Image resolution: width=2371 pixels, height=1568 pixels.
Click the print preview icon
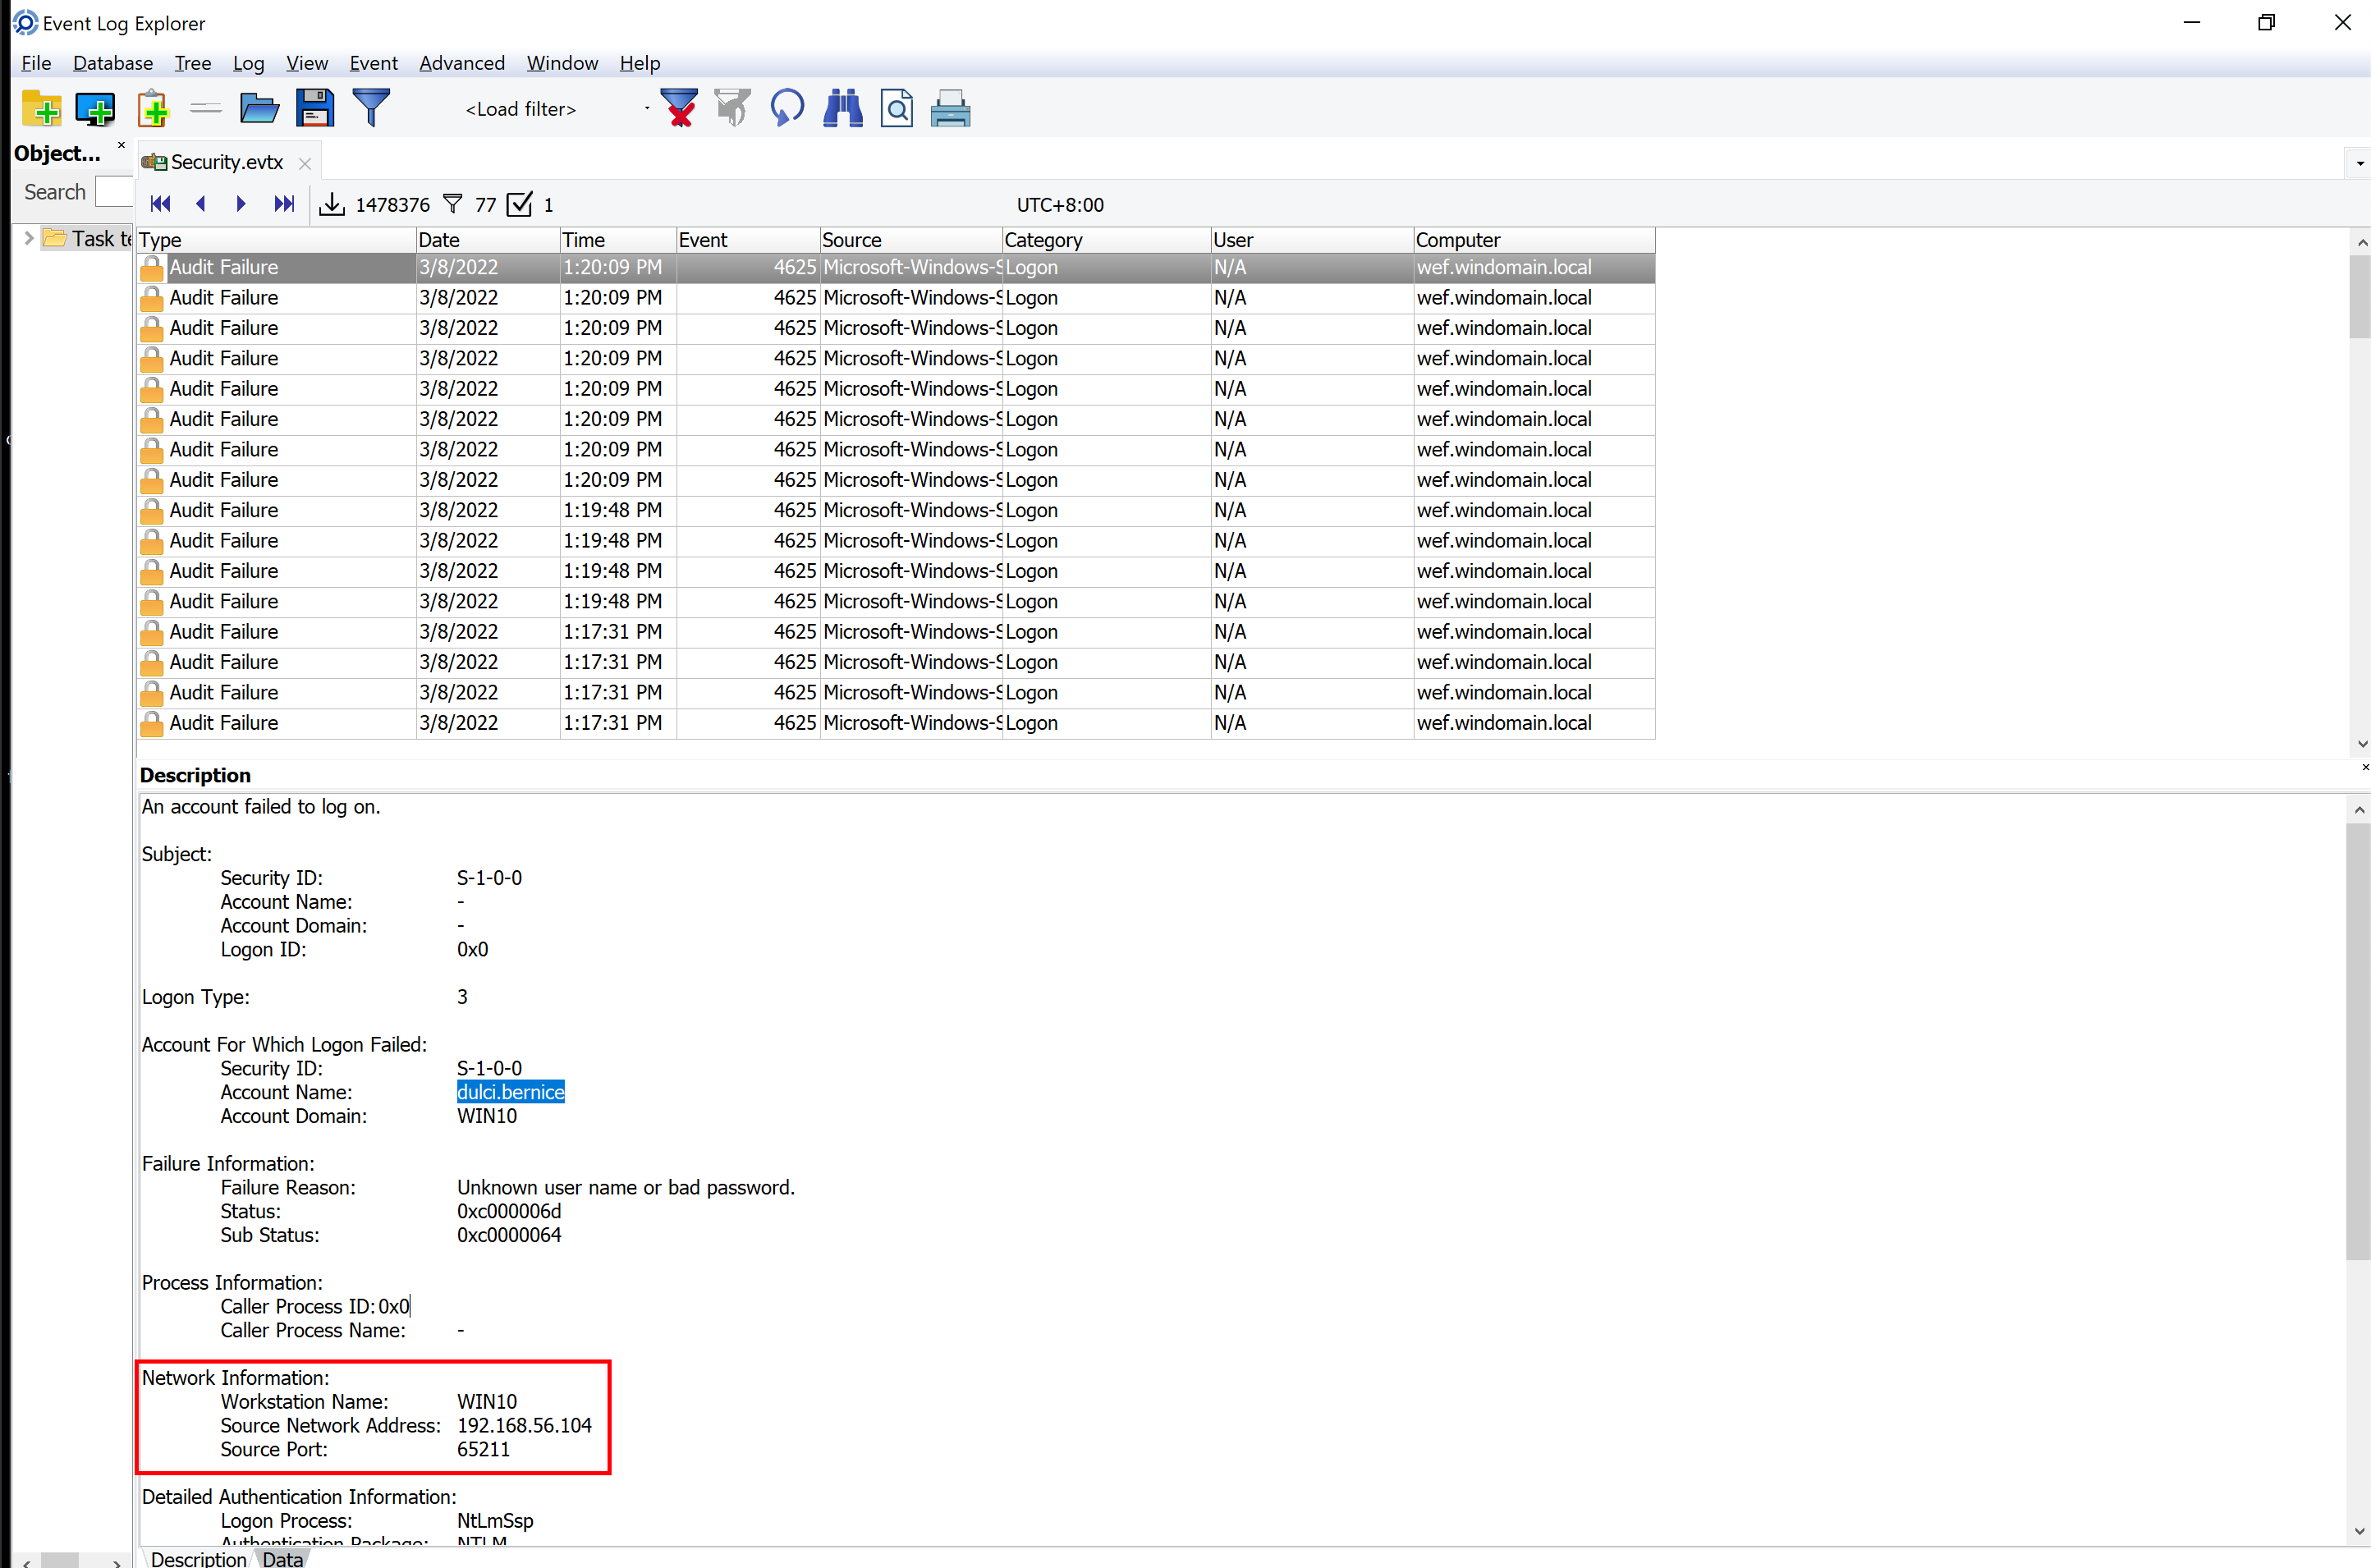896,108
